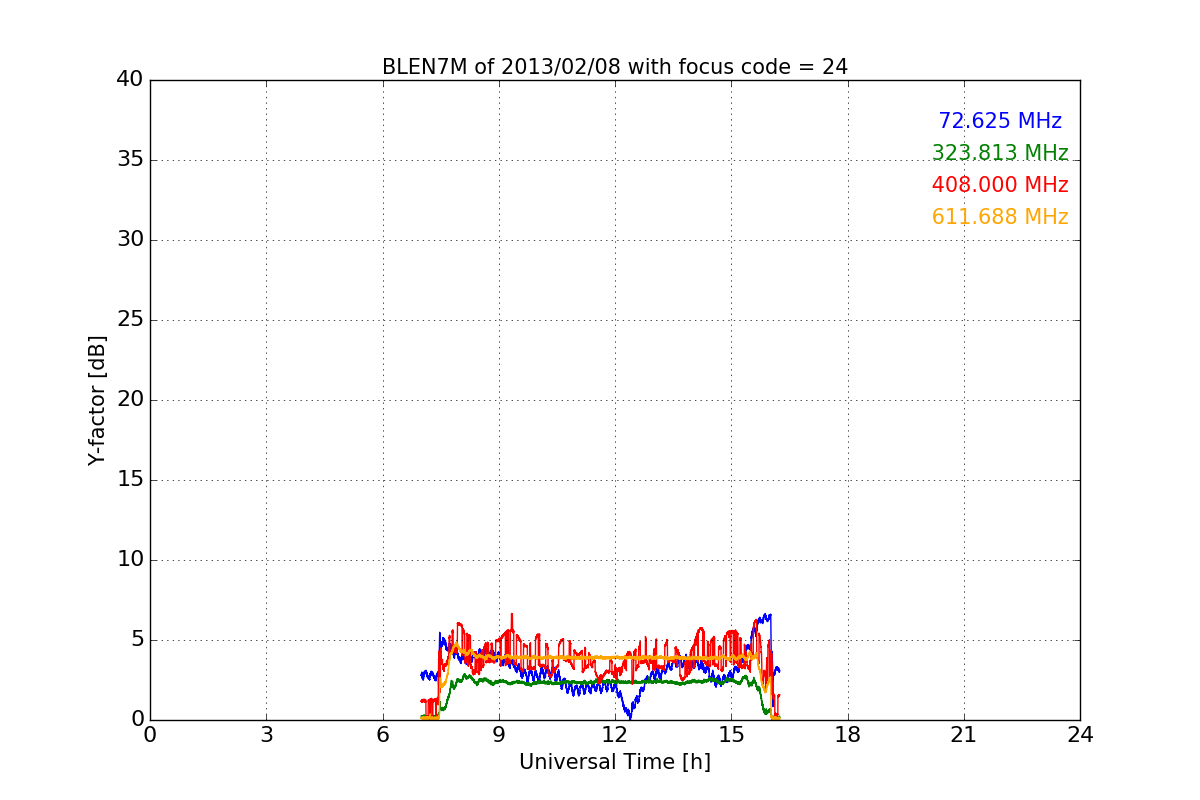
Task: Click the y-axis tick label 35
Action: point(130,160)
